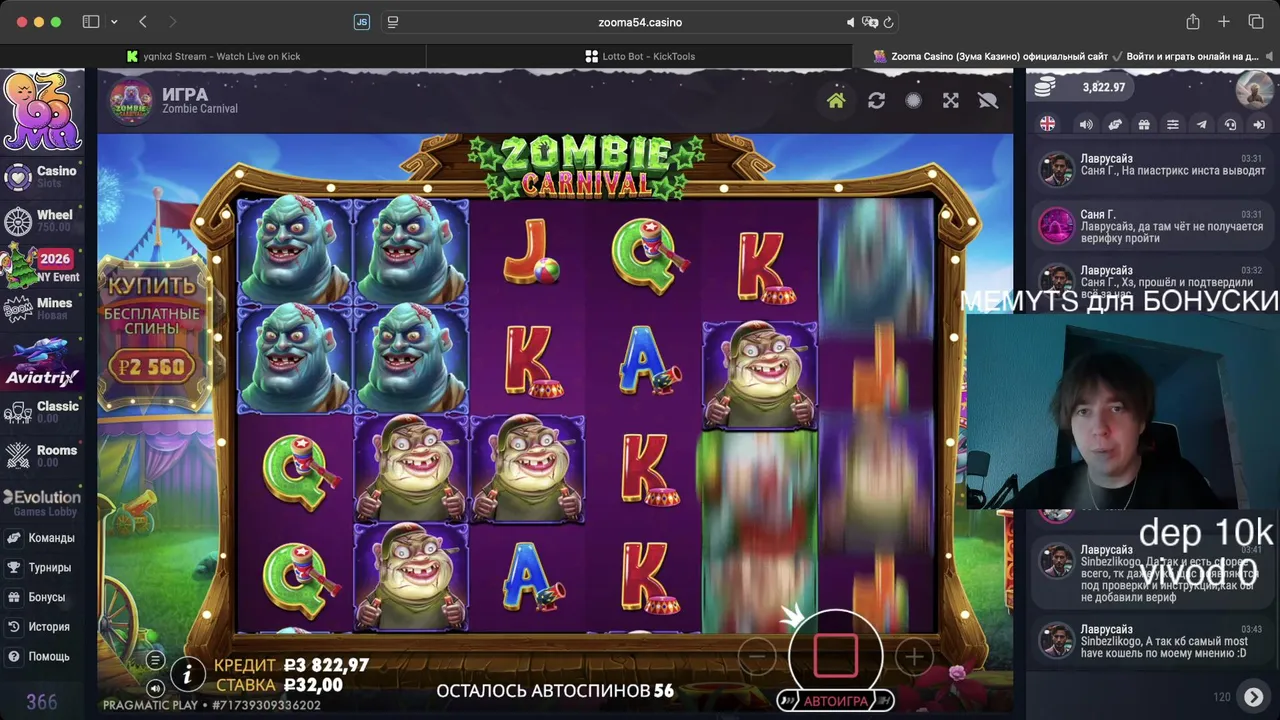
Task: Log out using the exit arrow icon
Action: (1259, 124)
